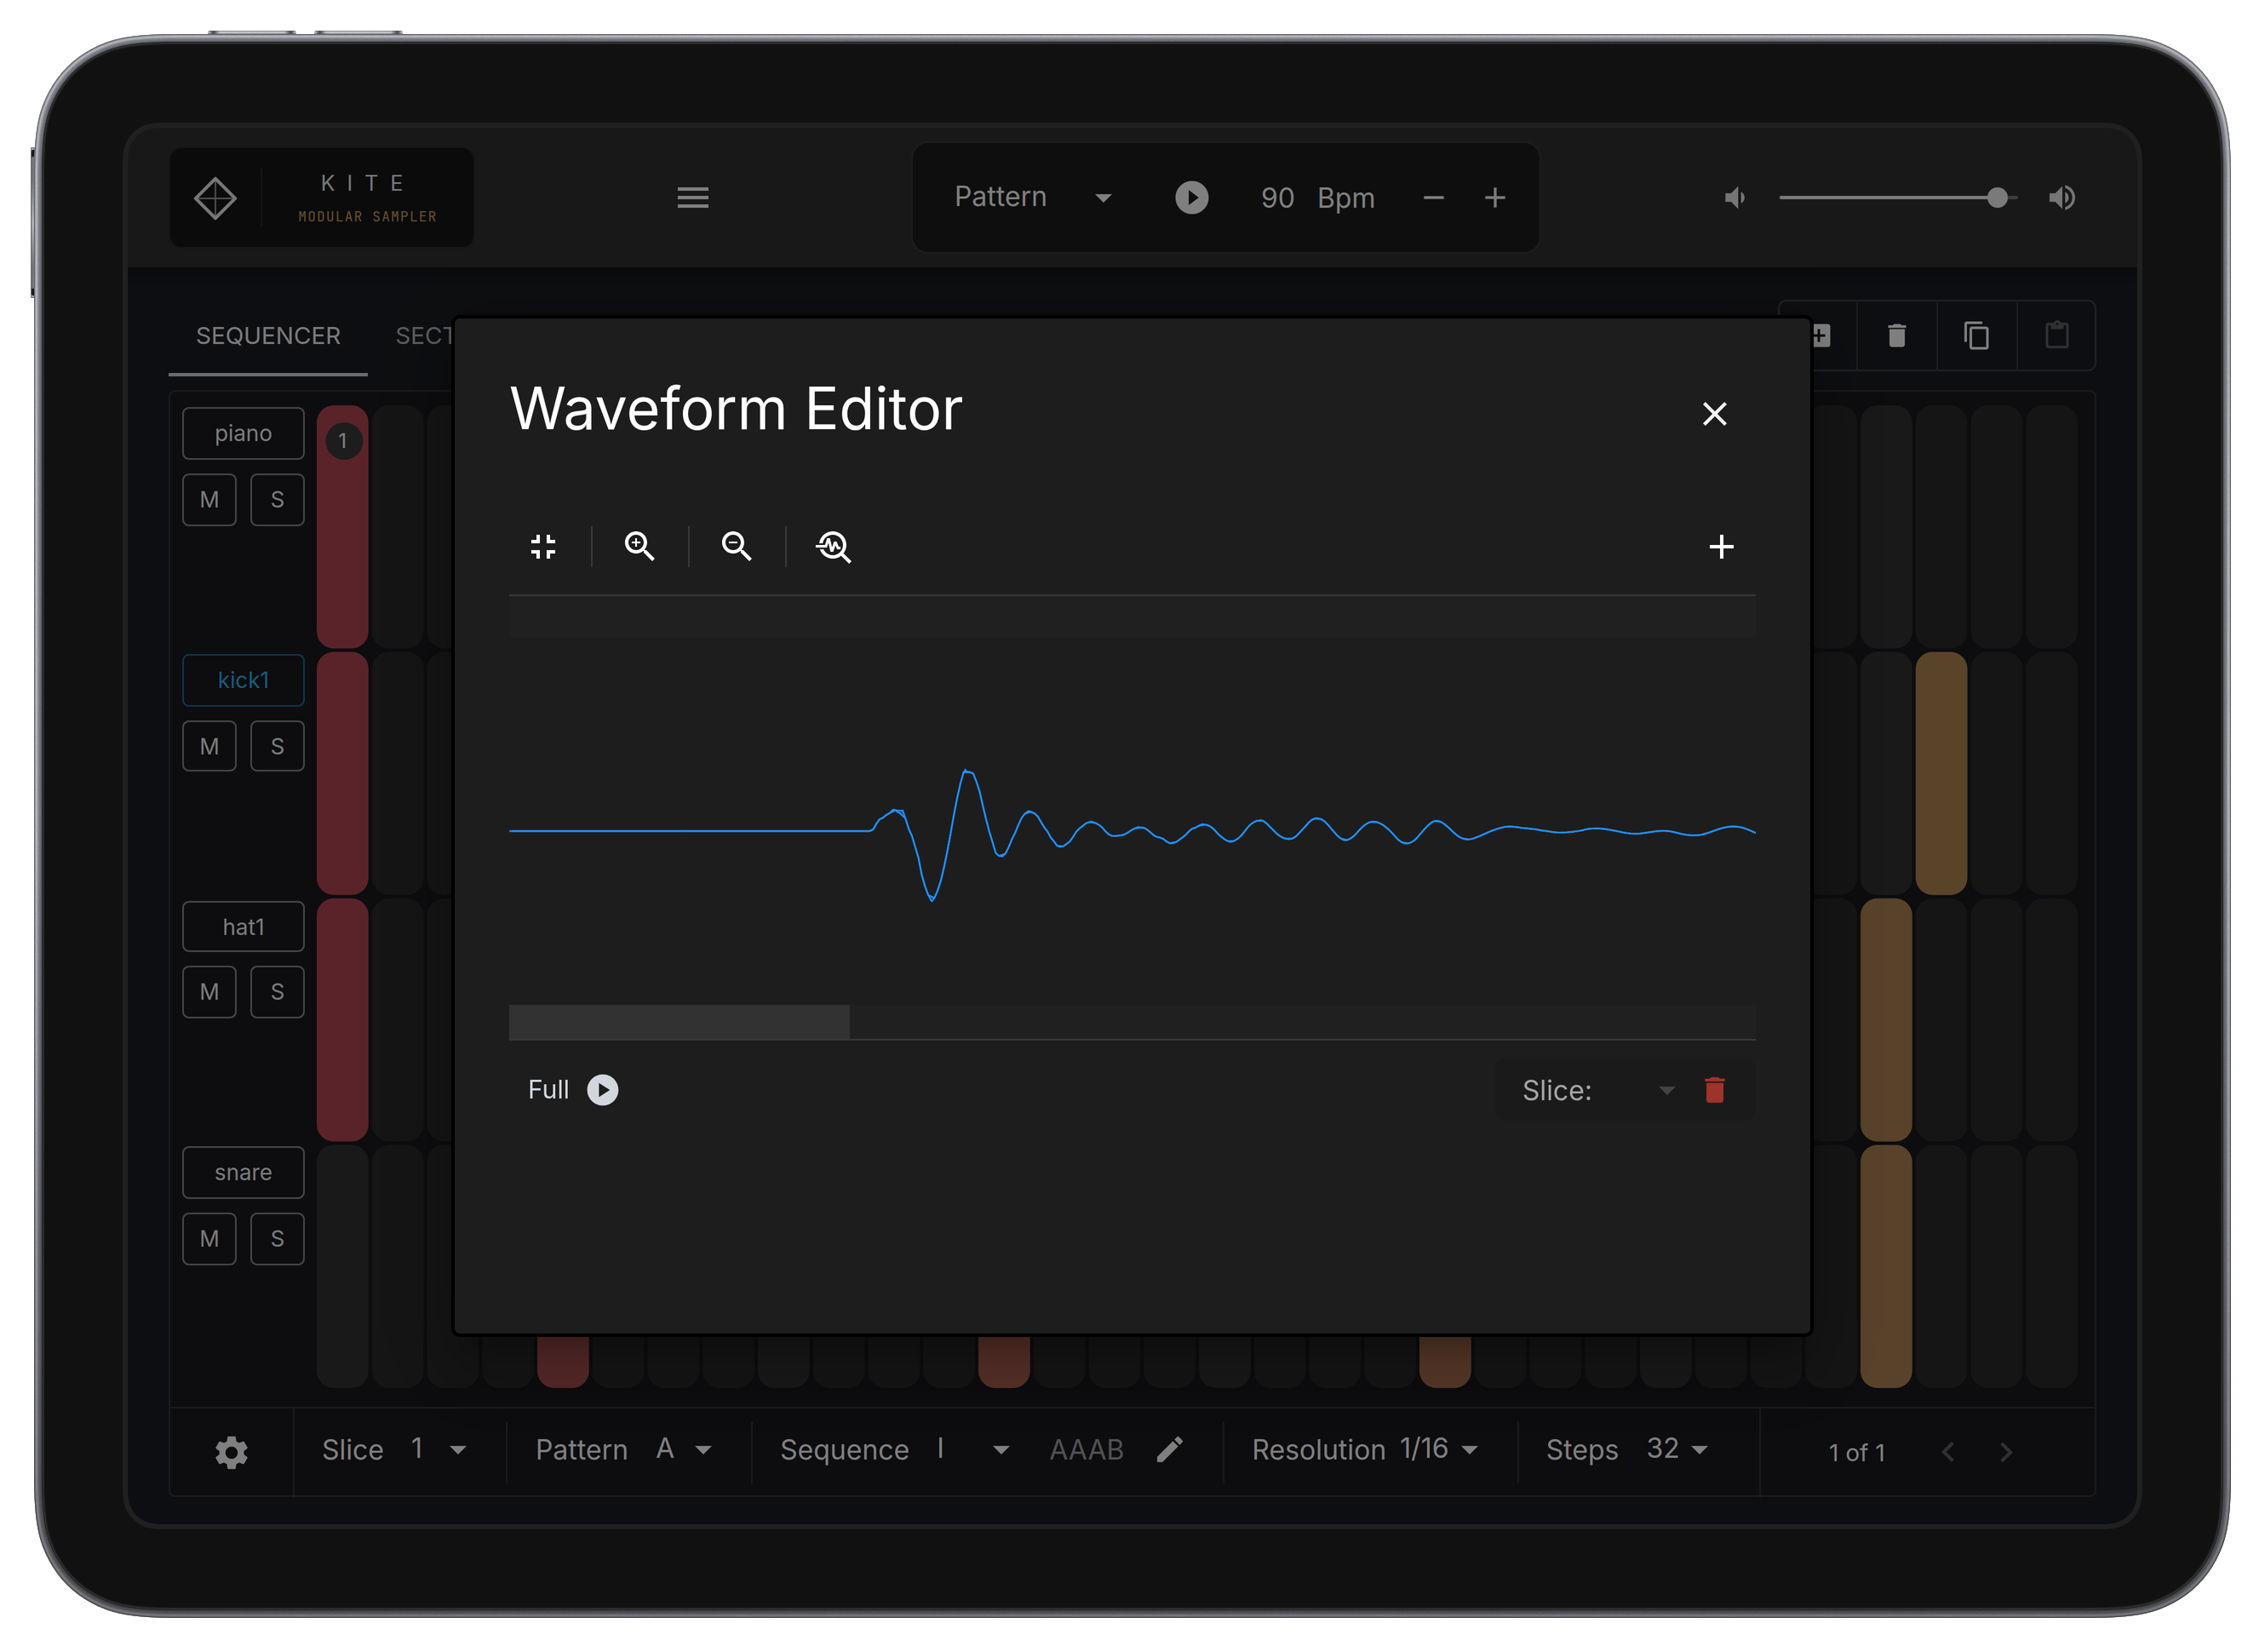The width and height of the screenshot is (2265, 1652).
Task: Open settings gear in bottom bar
Action: 231,1452
